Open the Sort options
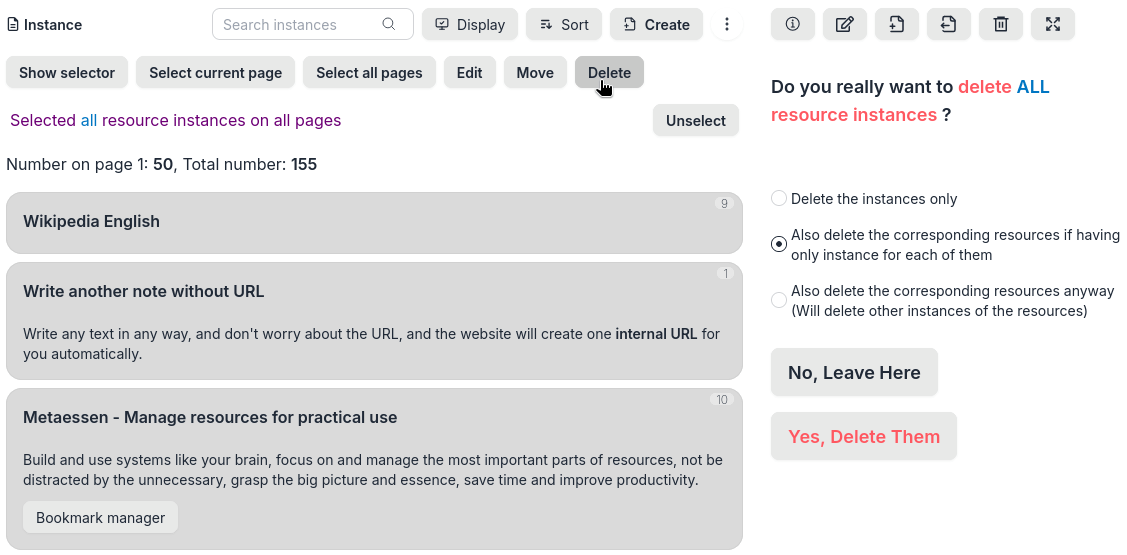1127x555 pixels. [x=564, y=24]
